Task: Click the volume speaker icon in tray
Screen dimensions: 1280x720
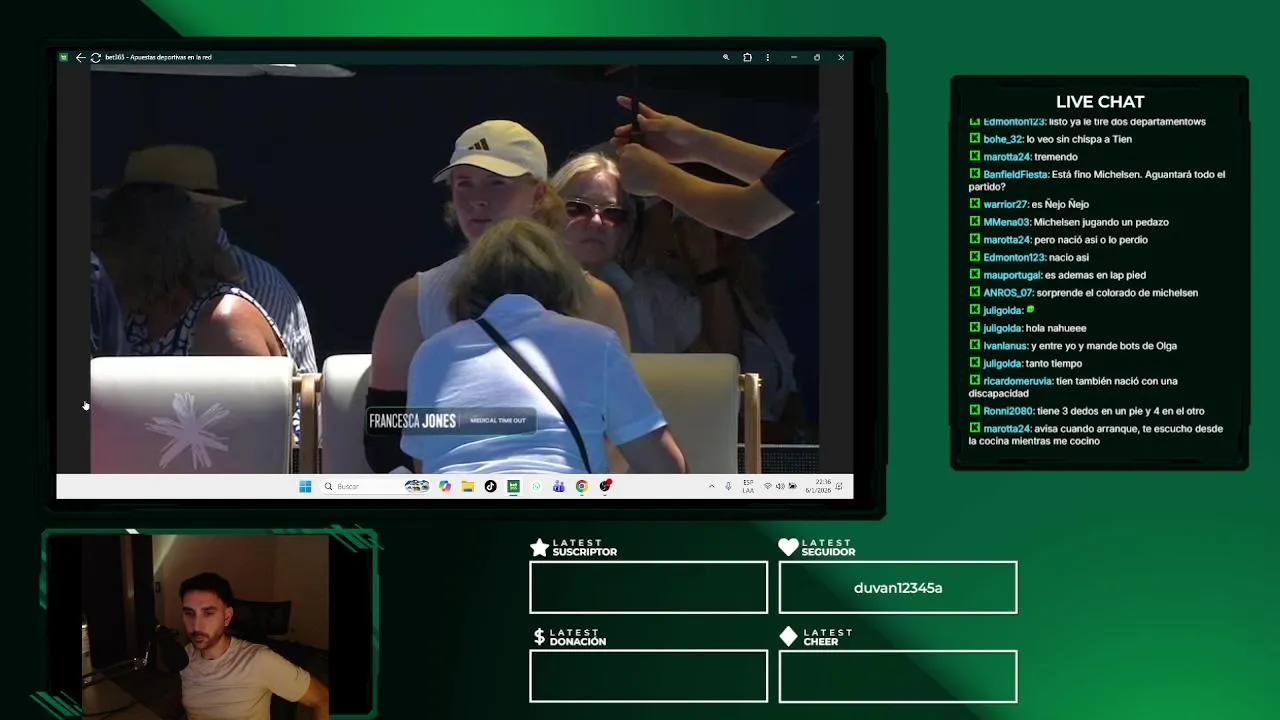Action: 780,486
